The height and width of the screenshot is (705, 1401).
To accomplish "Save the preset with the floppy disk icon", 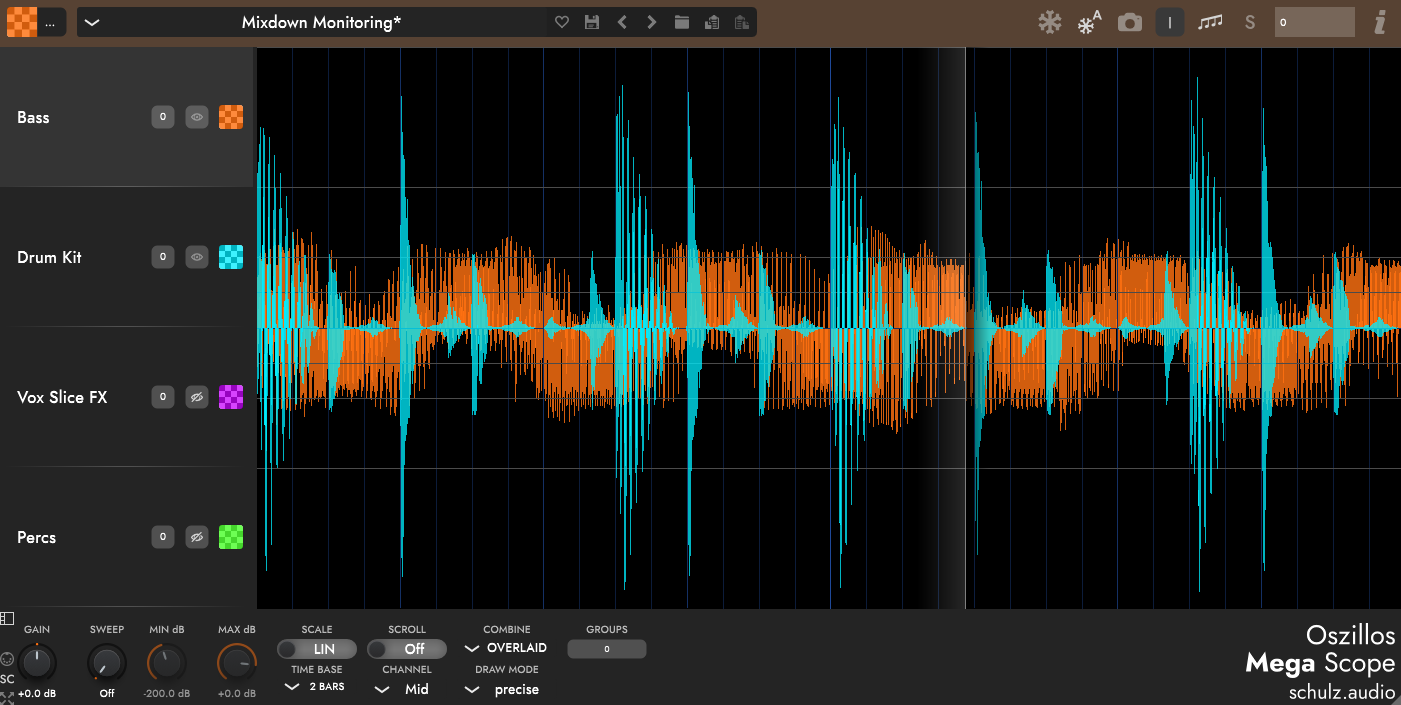I will [592, 22].
